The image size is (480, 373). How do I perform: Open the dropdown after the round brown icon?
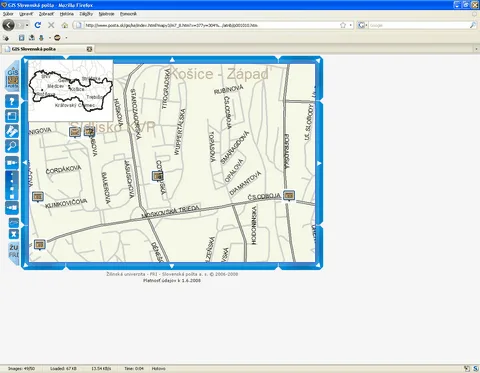click(66, 38)
